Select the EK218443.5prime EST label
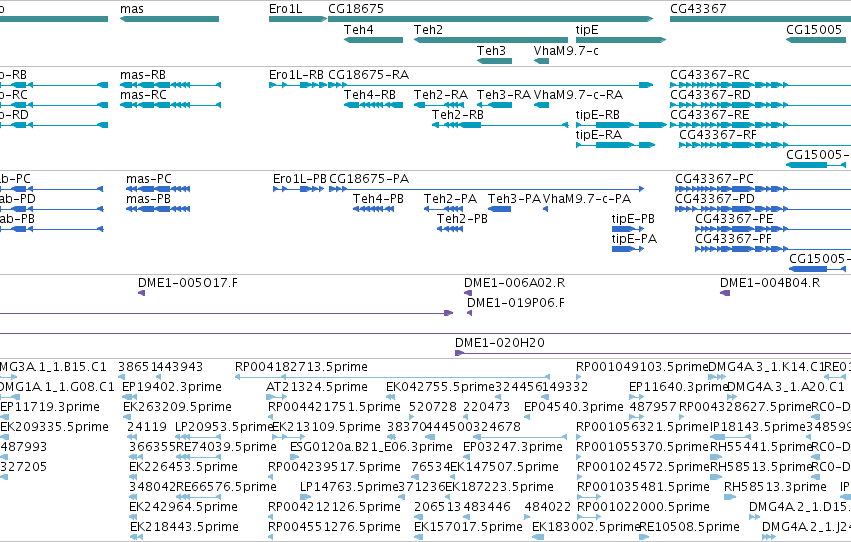The image size is (851, 542). click(184, 527)
